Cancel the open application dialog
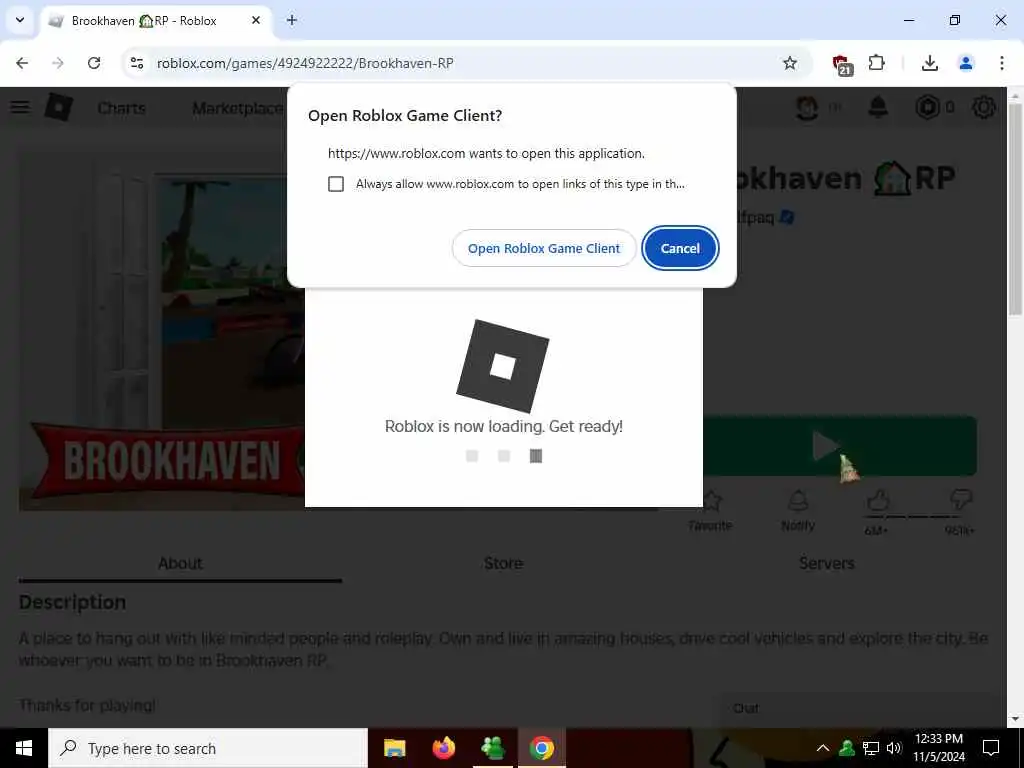1024x768 pixels. pos(680,248)
